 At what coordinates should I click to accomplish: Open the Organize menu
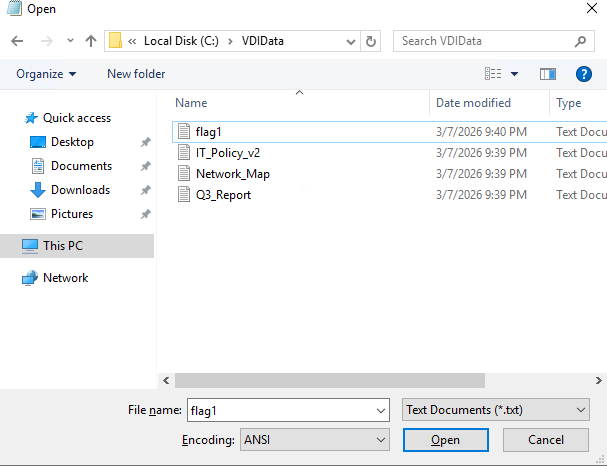point(46,74)
